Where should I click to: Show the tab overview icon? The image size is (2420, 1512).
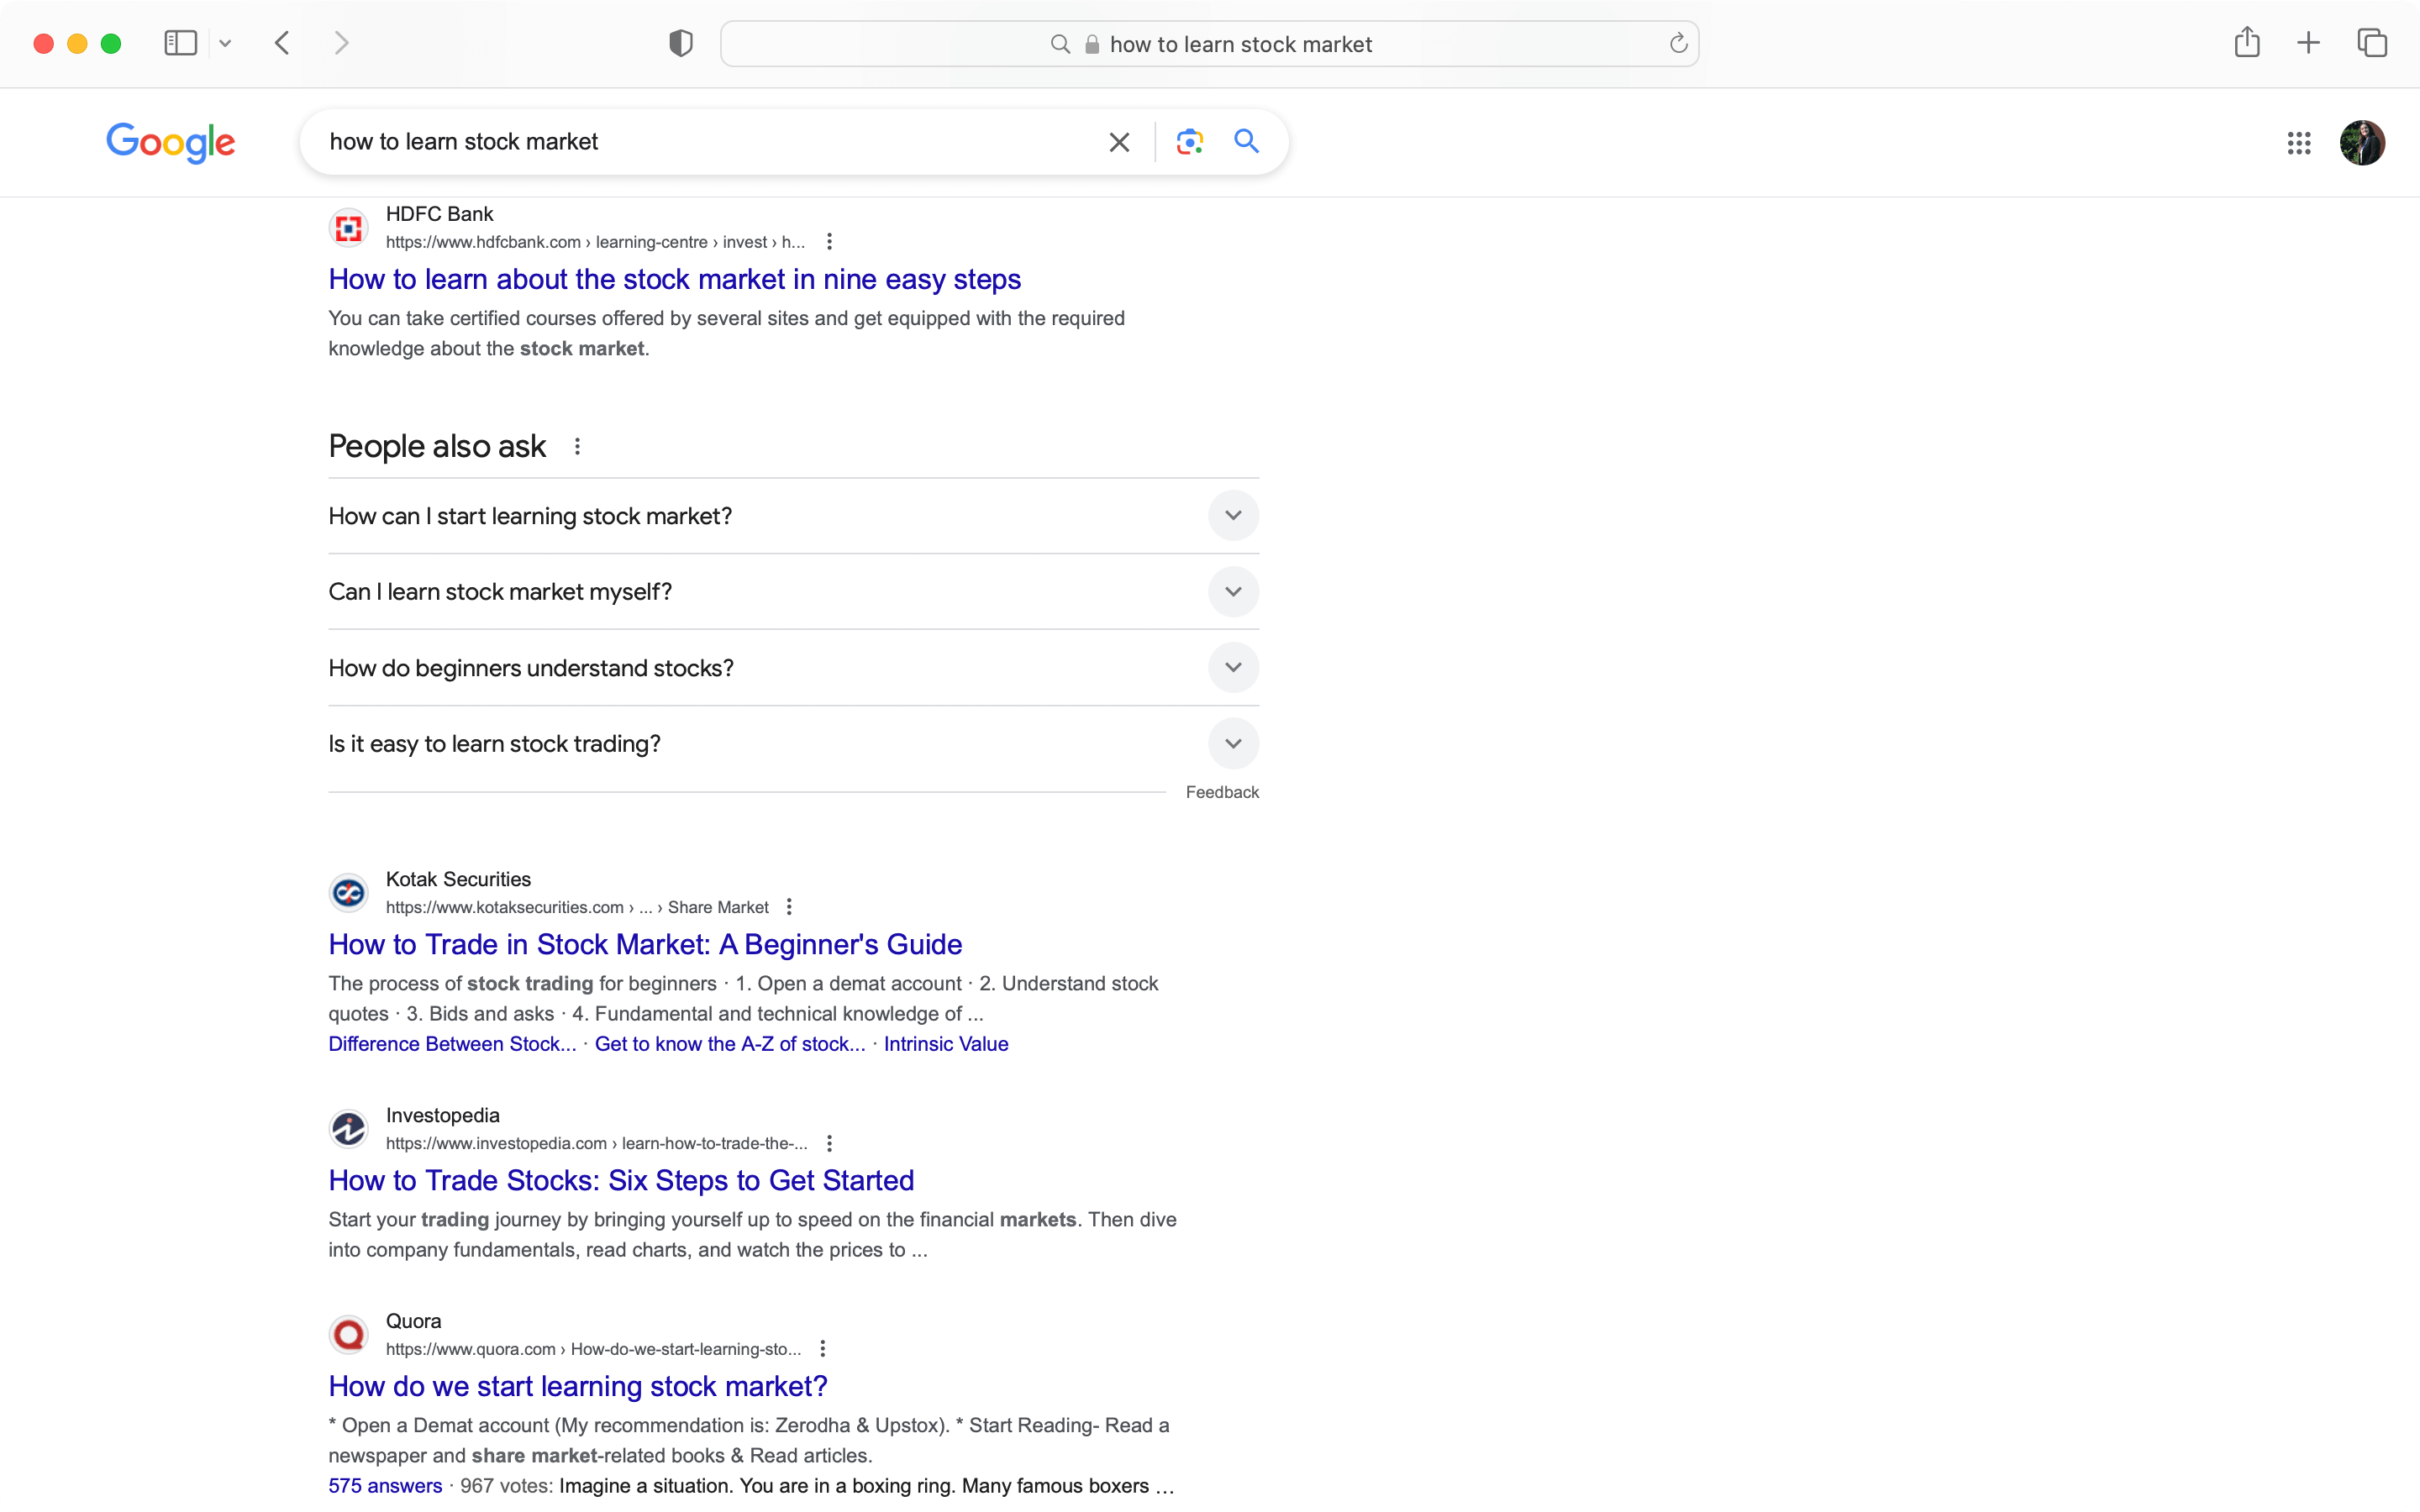(2372, 43)
